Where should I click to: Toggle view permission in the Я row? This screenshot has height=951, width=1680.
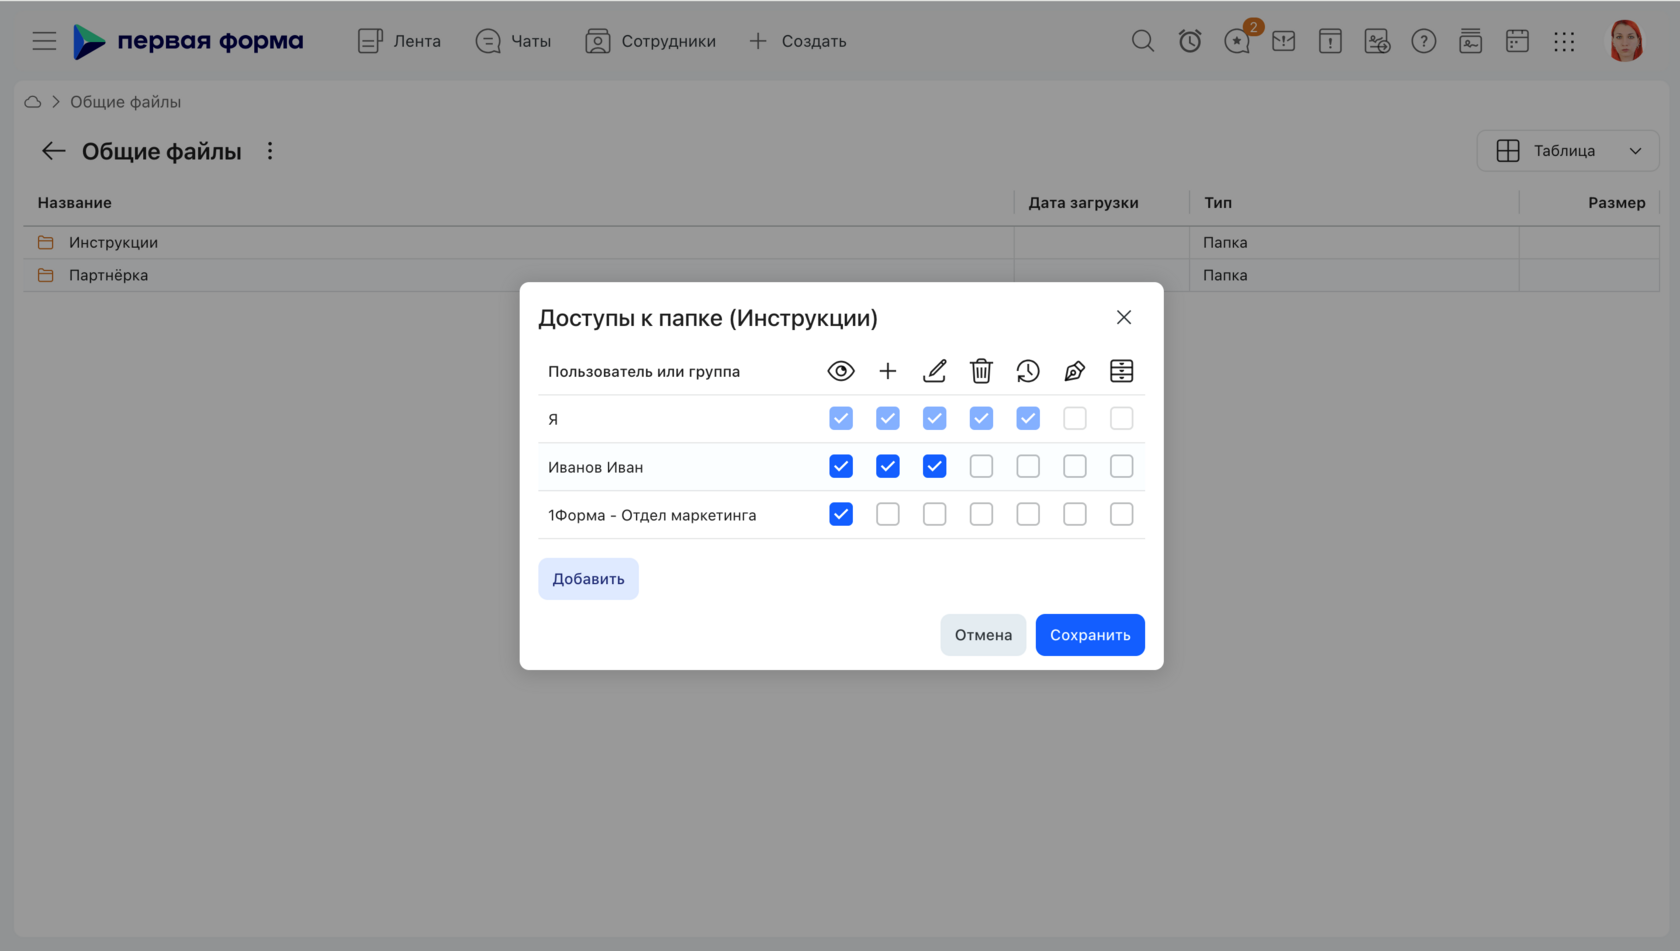841,418
